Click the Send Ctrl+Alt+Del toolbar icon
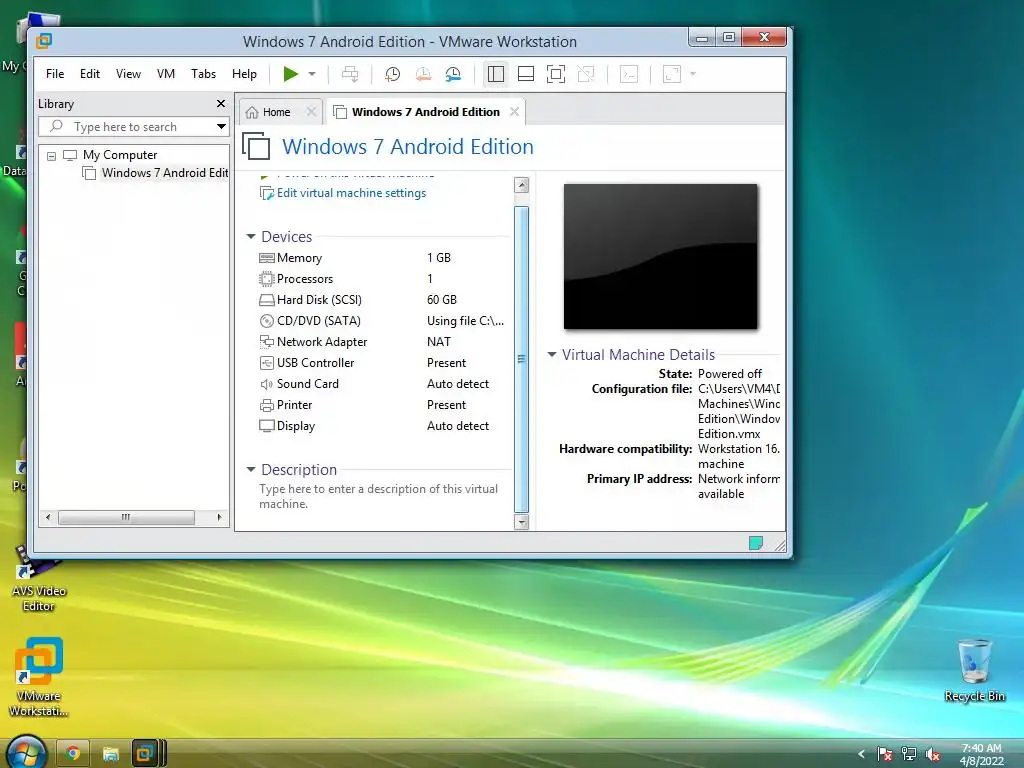This screenshot has width=1024, height=768. pos(350,74)
